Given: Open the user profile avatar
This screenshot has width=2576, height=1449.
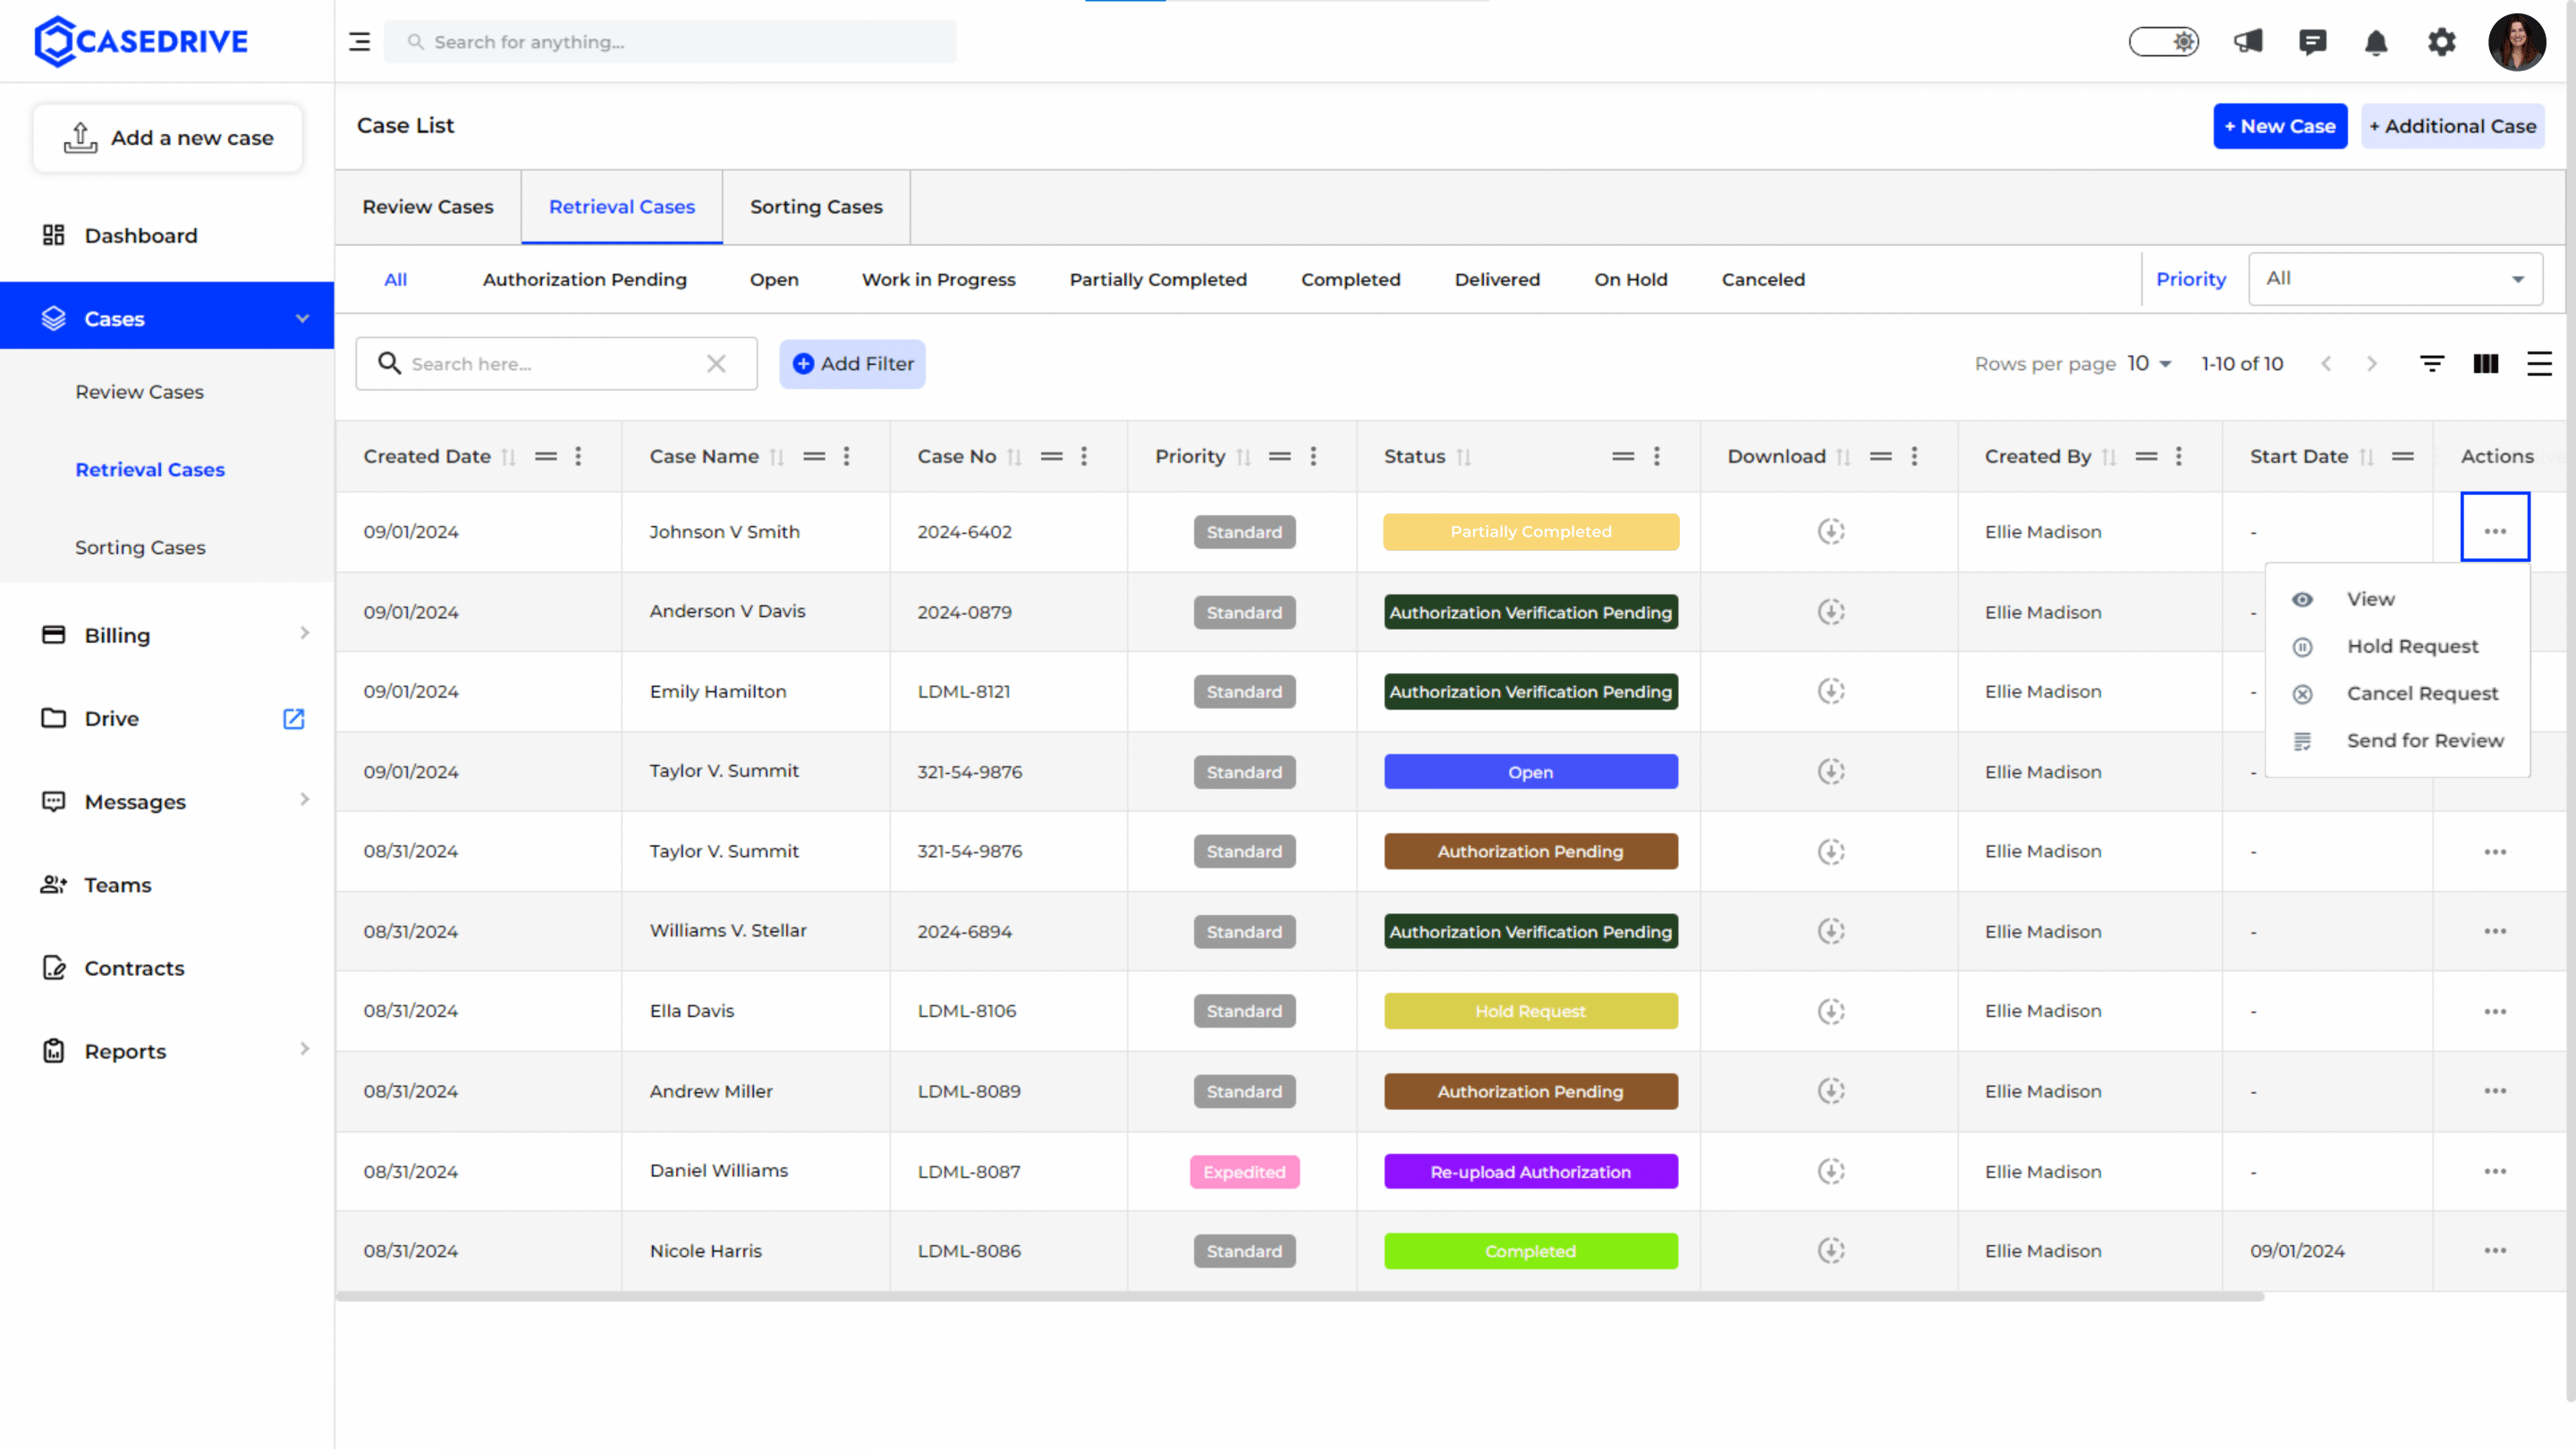Looking at the screenshot, I should point(2516,42).
